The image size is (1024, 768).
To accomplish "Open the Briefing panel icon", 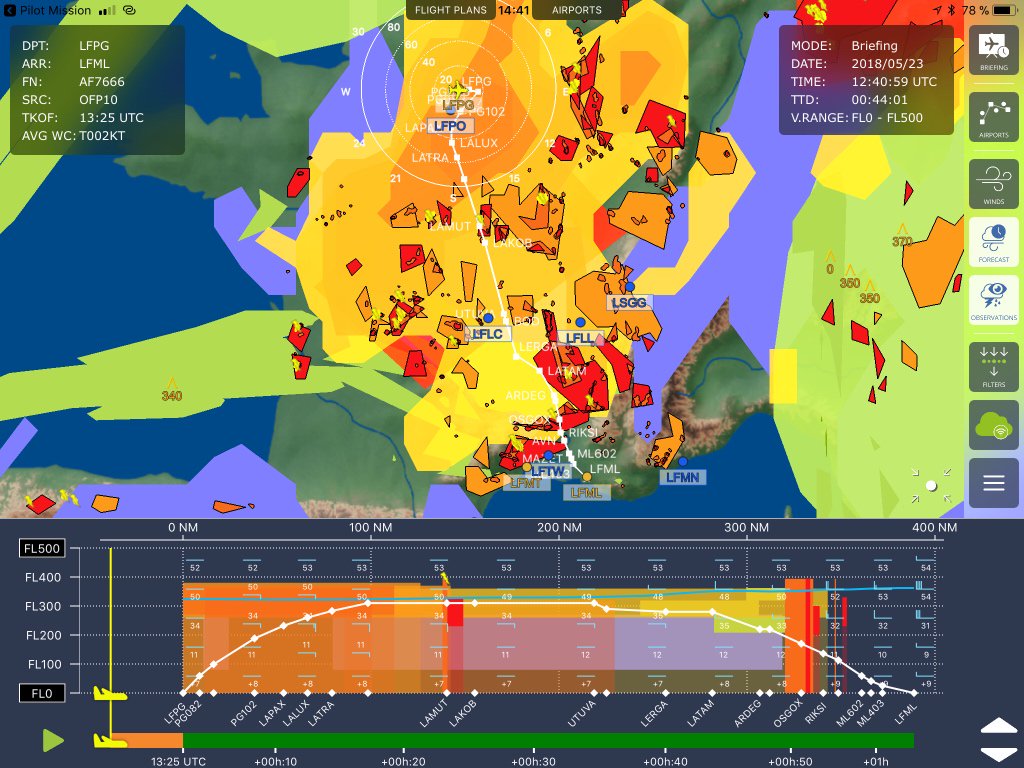I will pyautogui.click(x=992, y=50).
